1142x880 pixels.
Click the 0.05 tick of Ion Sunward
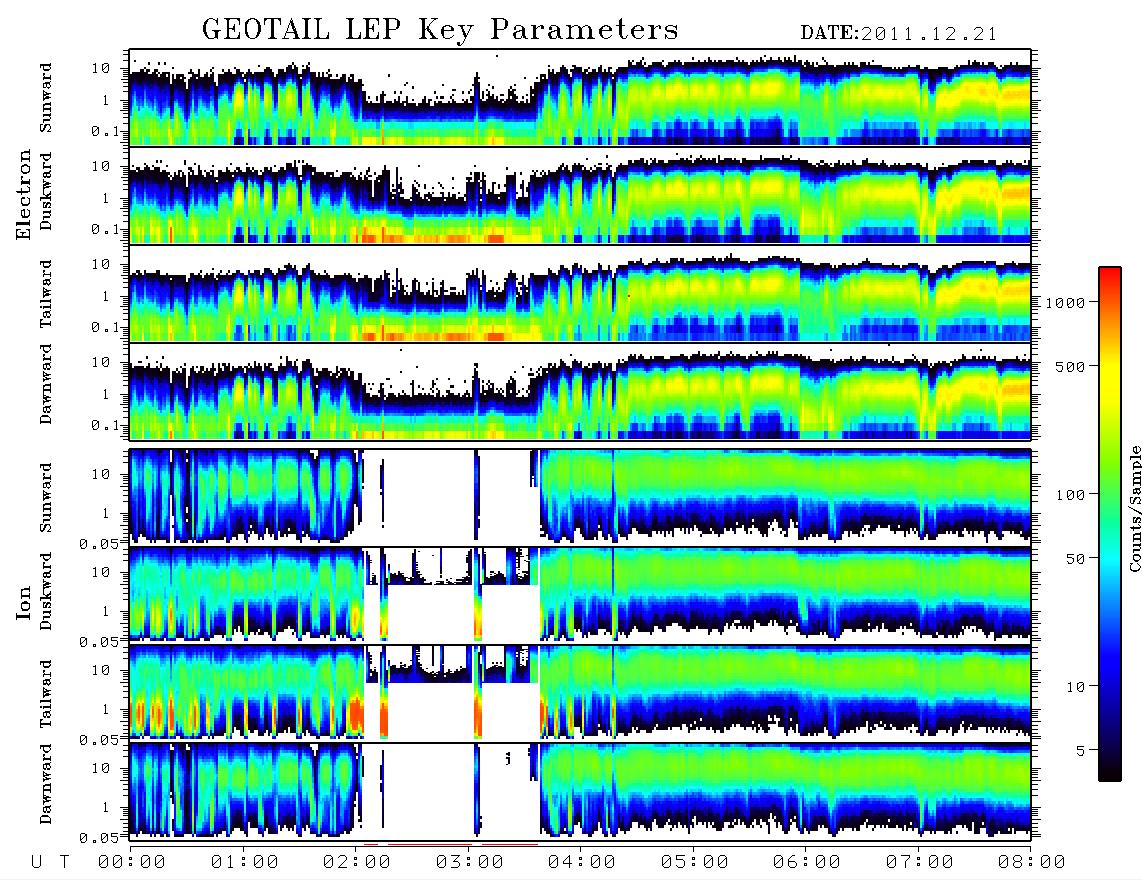click(99, 543)
